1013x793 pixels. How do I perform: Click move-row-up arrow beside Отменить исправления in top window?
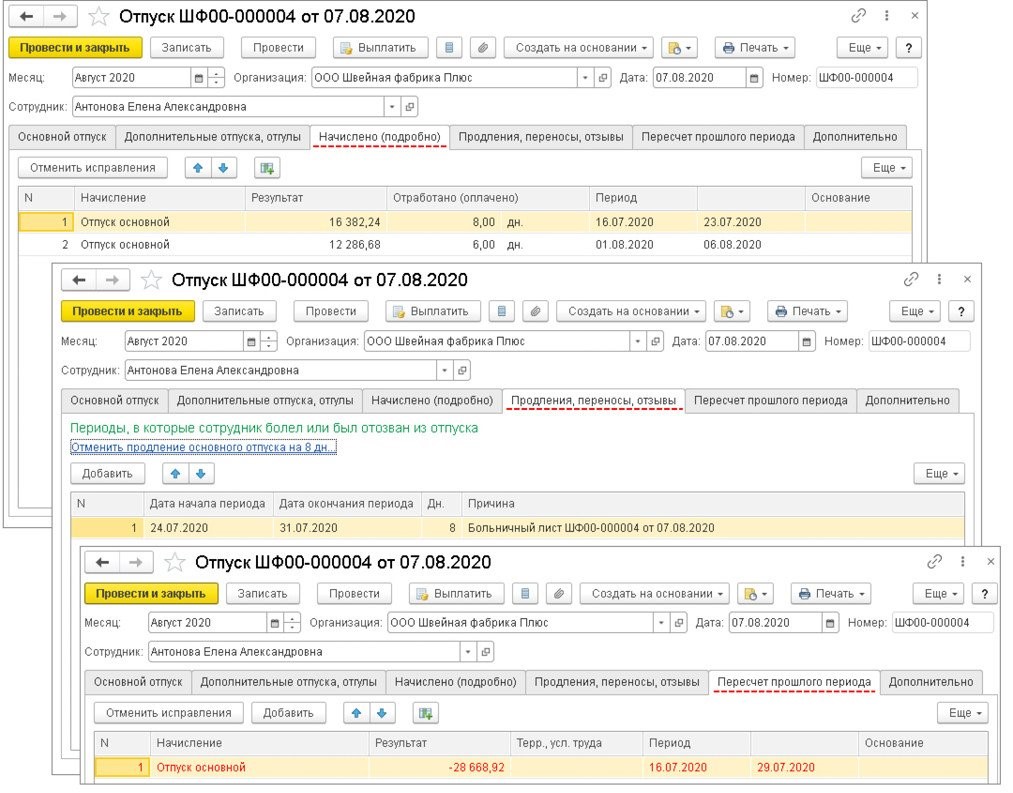coord(198,168)
